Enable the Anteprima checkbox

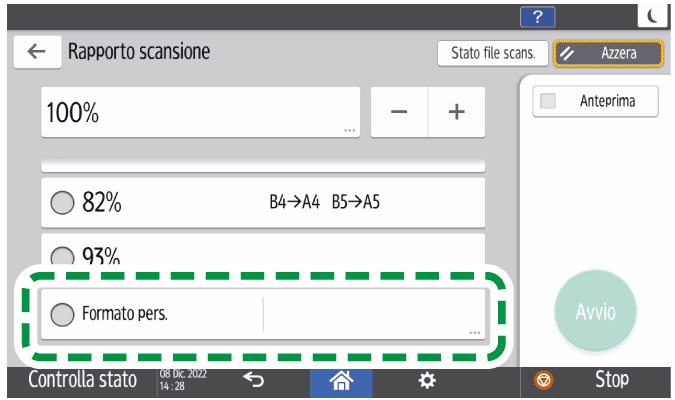tap(548, 101)
